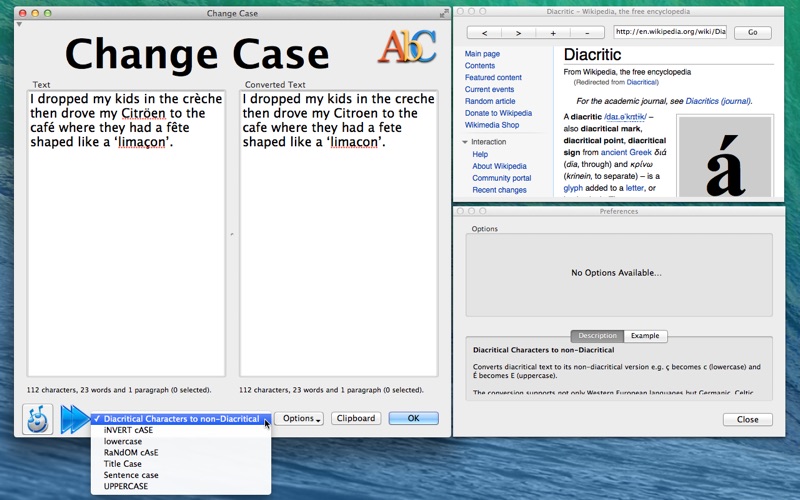Click the fullscreen arrows icon in Change Case title bar

coord(444,13)
